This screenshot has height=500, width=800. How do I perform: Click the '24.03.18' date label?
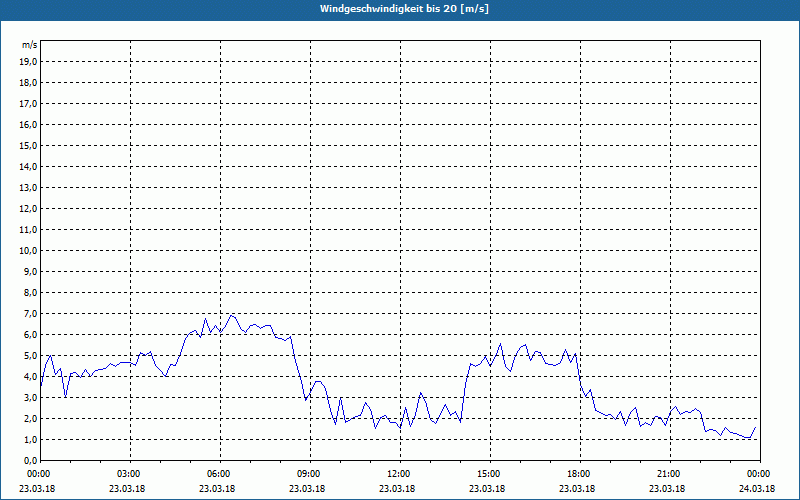tap(757, 489)
